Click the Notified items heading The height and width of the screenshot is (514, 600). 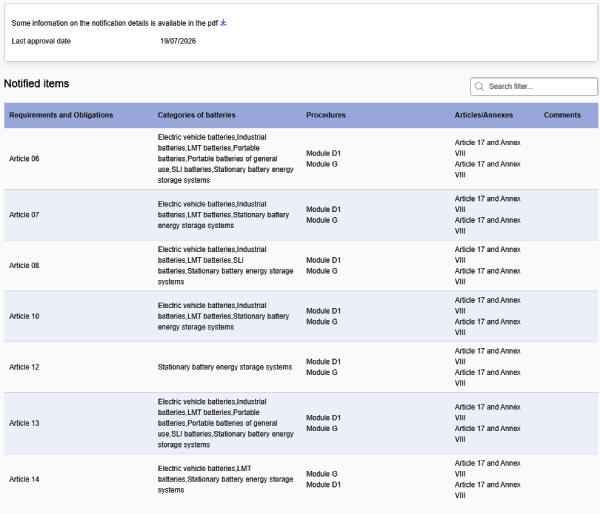(x=36, y=83)
